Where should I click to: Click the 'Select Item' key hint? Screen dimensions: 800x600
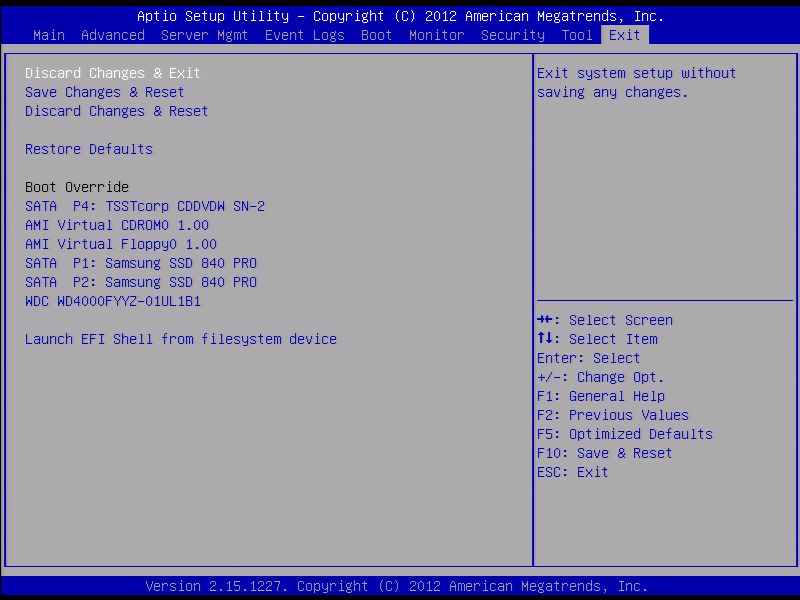[613, 339]
